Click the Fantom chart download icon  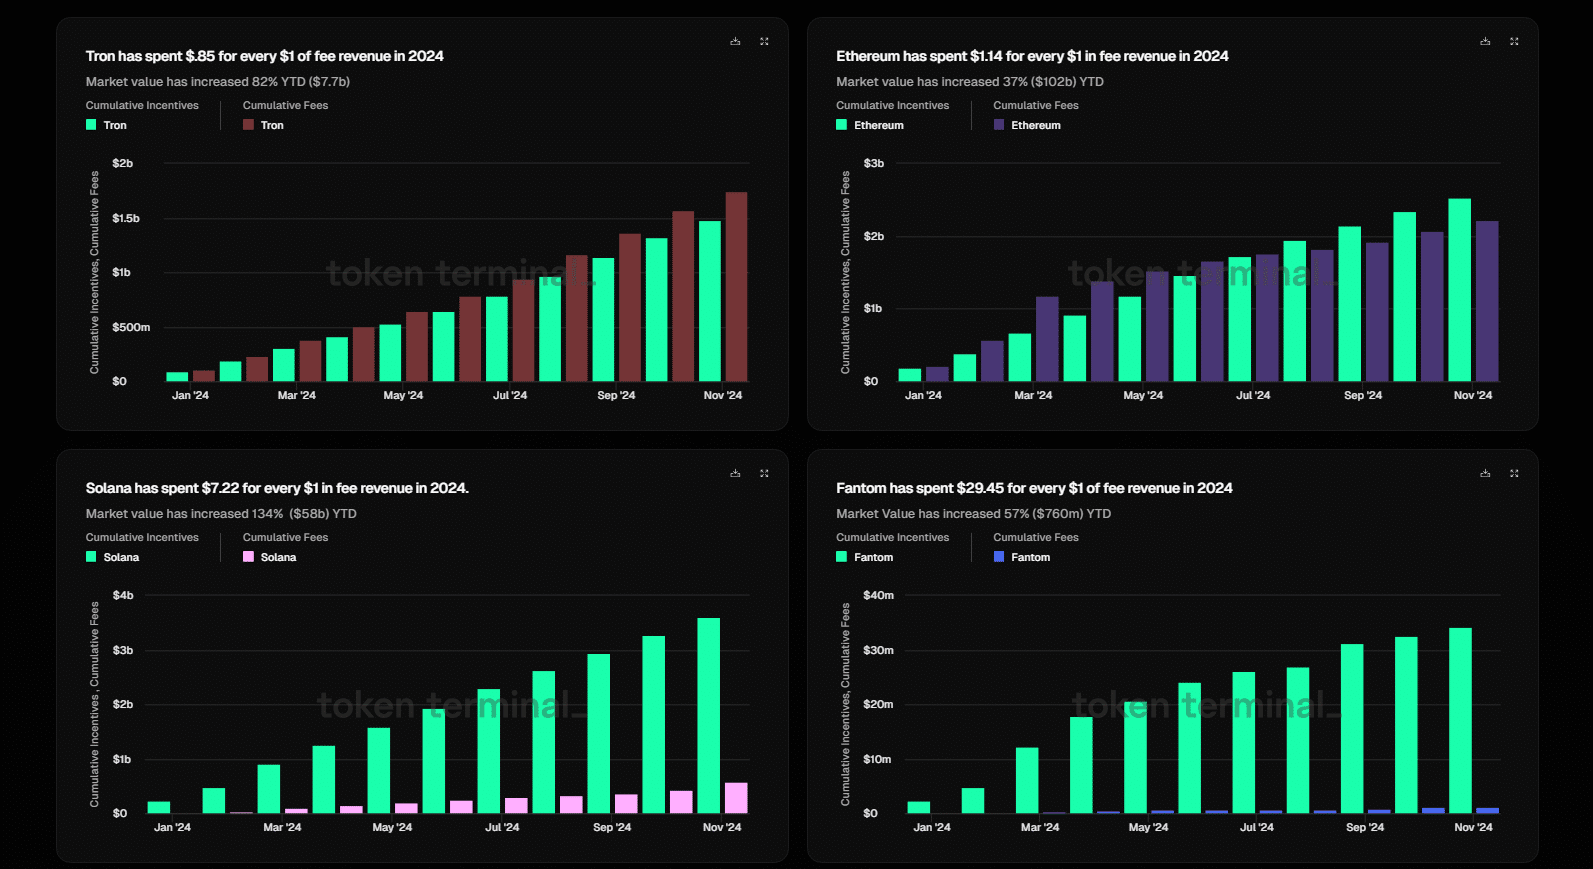(1485, 473)
